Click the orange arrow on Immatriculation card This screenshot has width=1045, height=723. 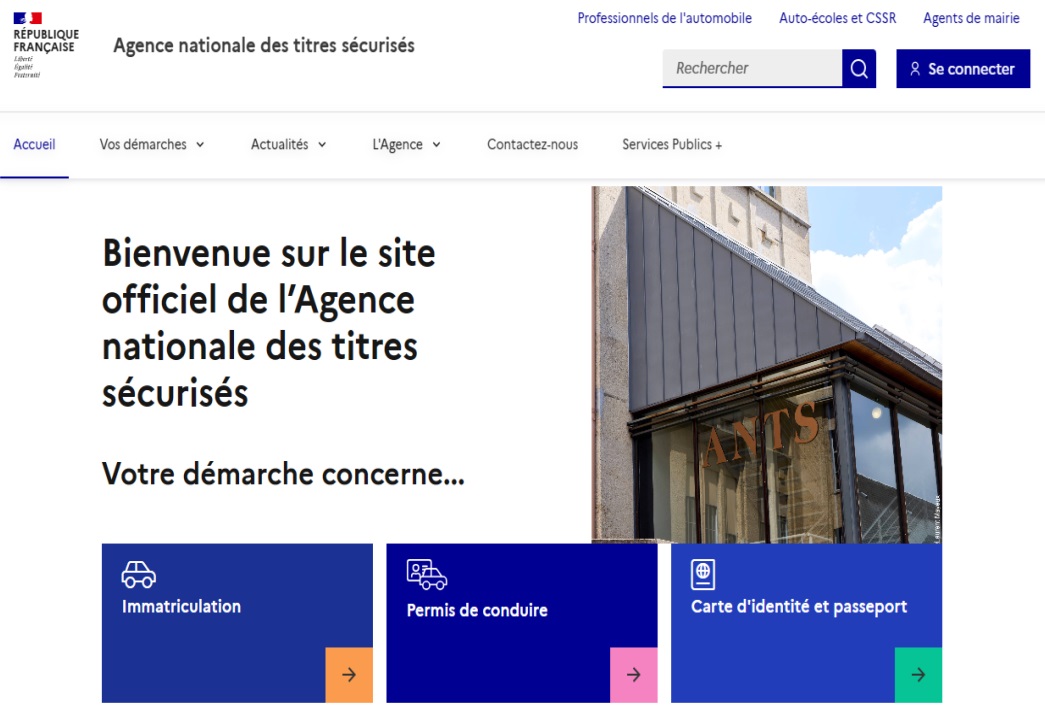tap(349, 674)
